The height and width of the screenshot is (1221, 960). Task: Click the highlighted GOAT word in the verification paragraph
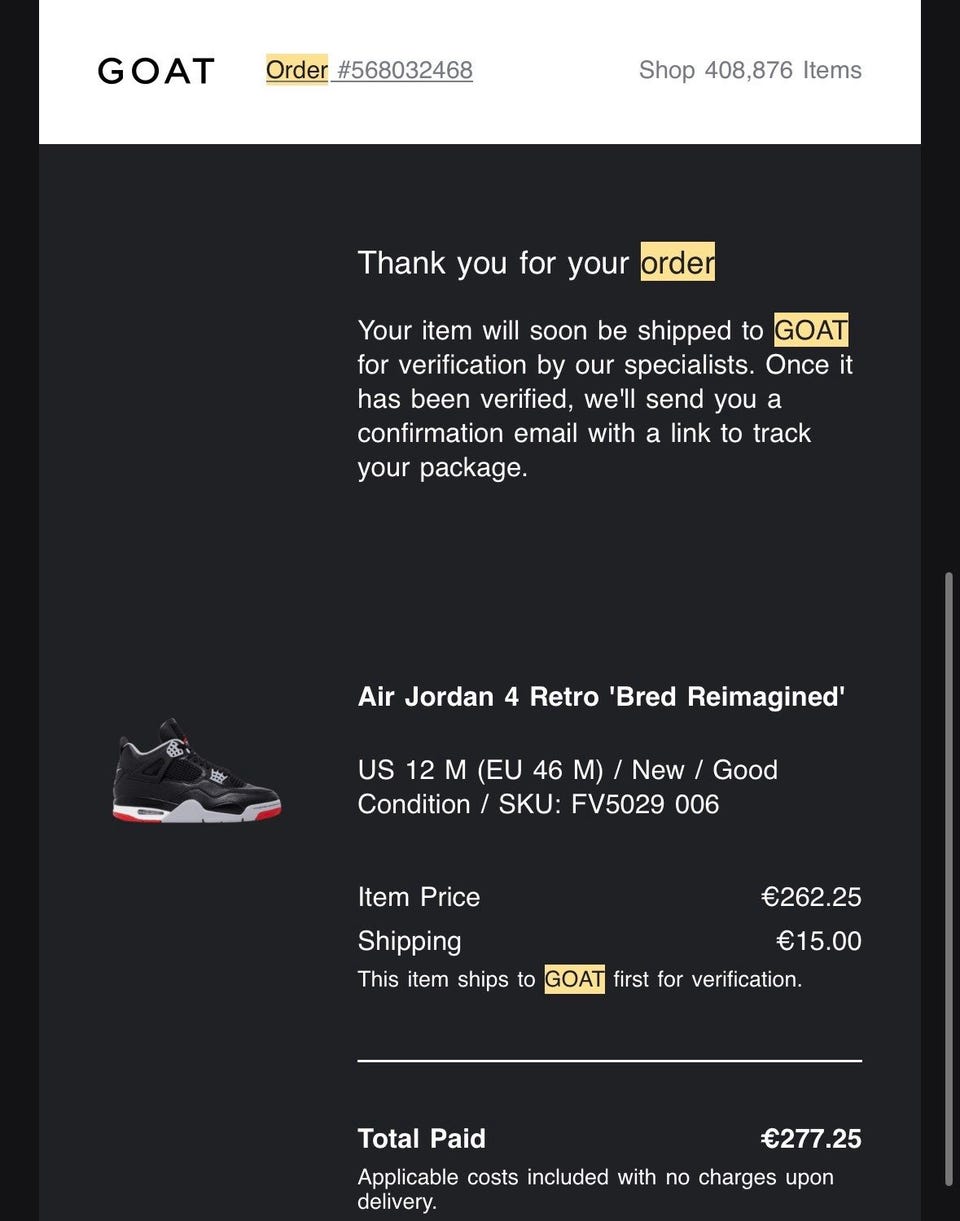click(x=811, y=330)
